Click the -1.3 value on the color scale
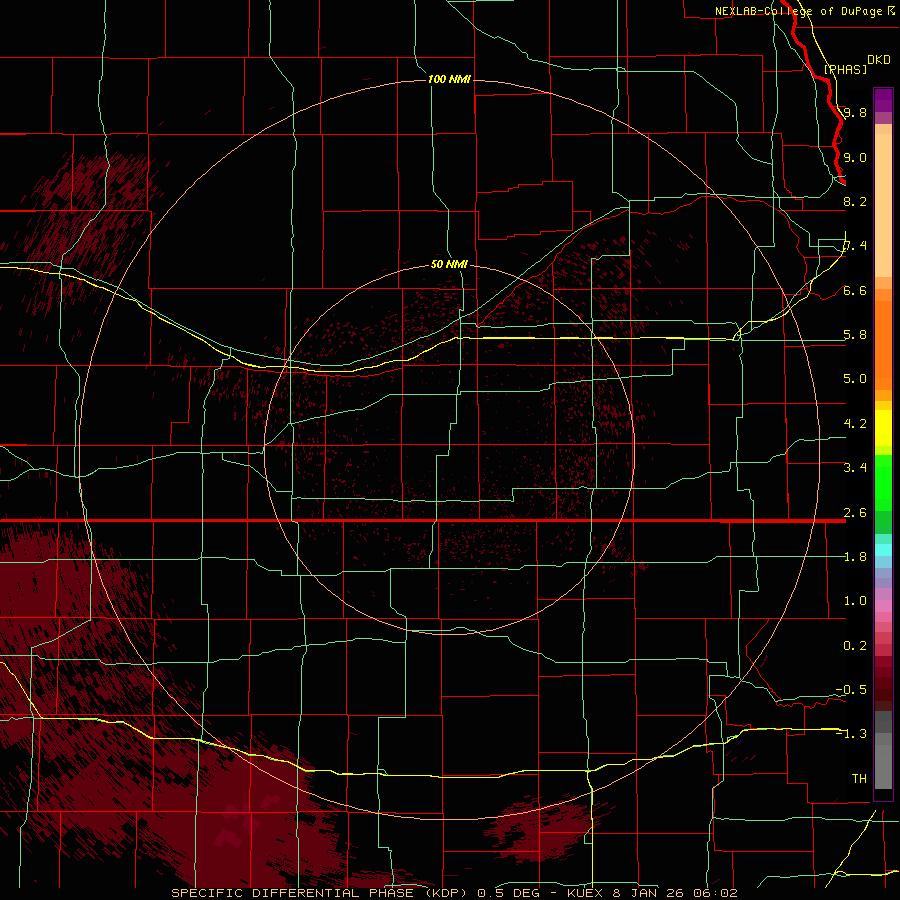 click(x=851, y=734)
